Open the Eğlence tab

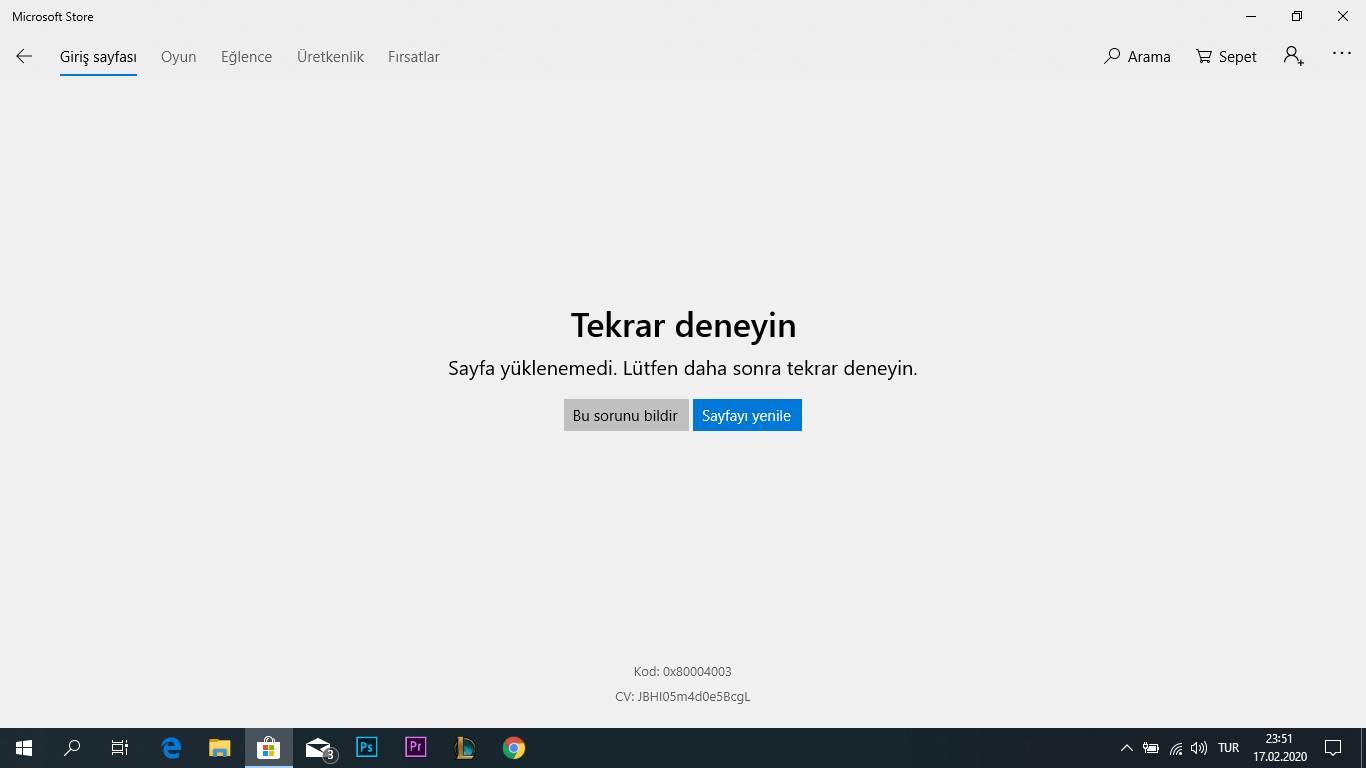point(247,57)
